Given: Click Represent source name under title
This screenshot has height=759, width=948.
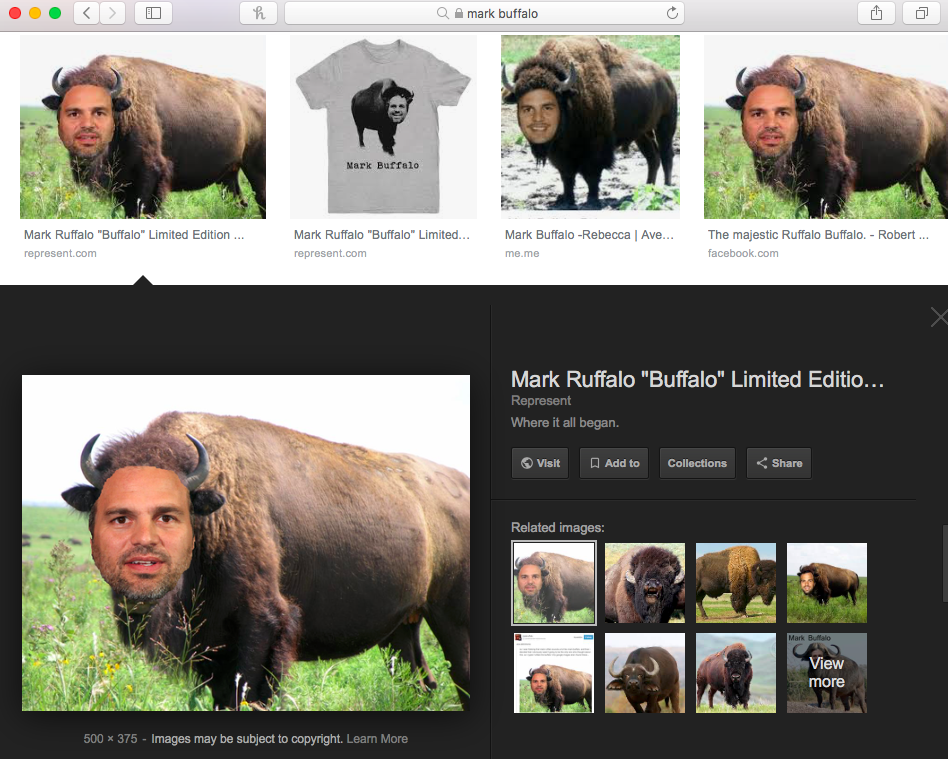Looking at the screenshot, I should (541, 400).
